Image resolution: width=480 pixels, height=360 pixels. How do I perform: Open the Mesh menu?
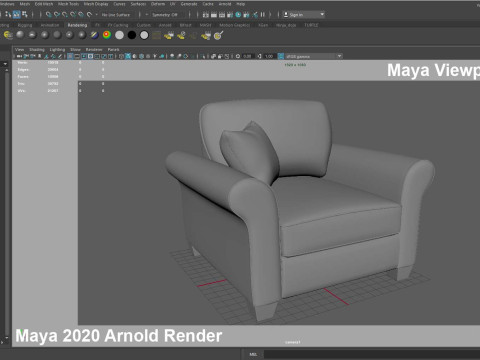[x=25, y=4]
